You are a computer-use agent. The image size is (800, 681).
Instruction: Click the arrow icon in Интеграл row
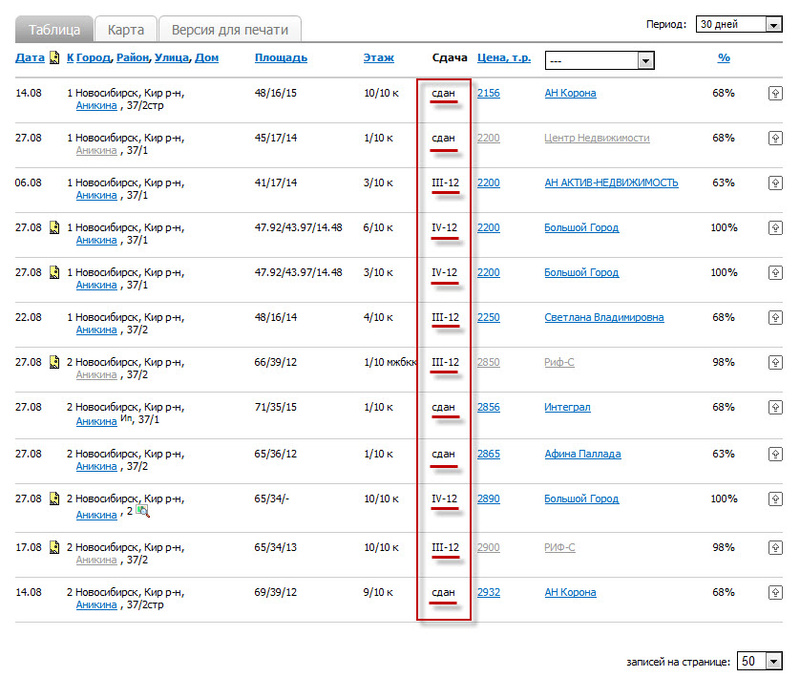click(x=774, y=408)
